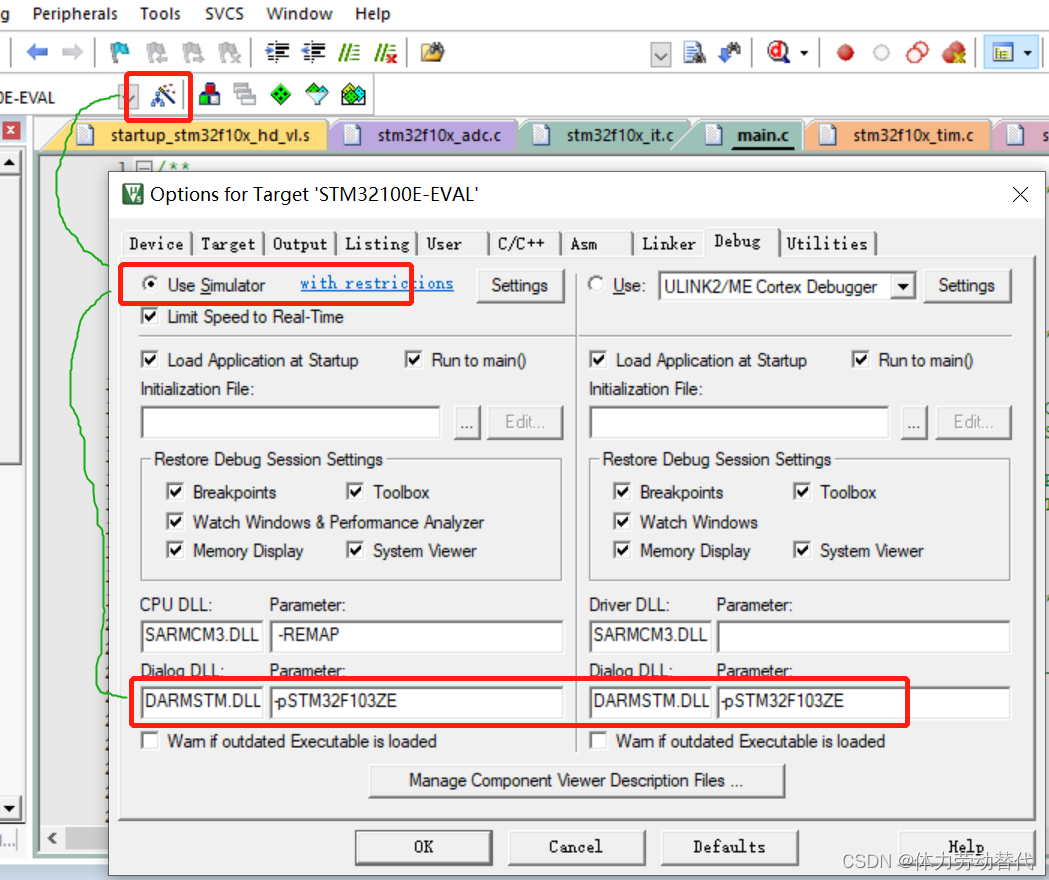Image resolution: width=1049 pixels, height=880 pixels.
Task: Kill all breakpoints icon
Action: tap(954, 52)
